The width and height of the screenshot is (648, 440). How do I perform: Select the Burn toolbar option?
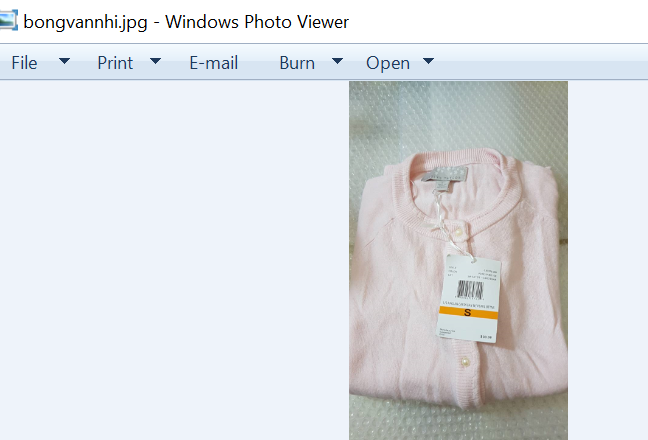297,63
